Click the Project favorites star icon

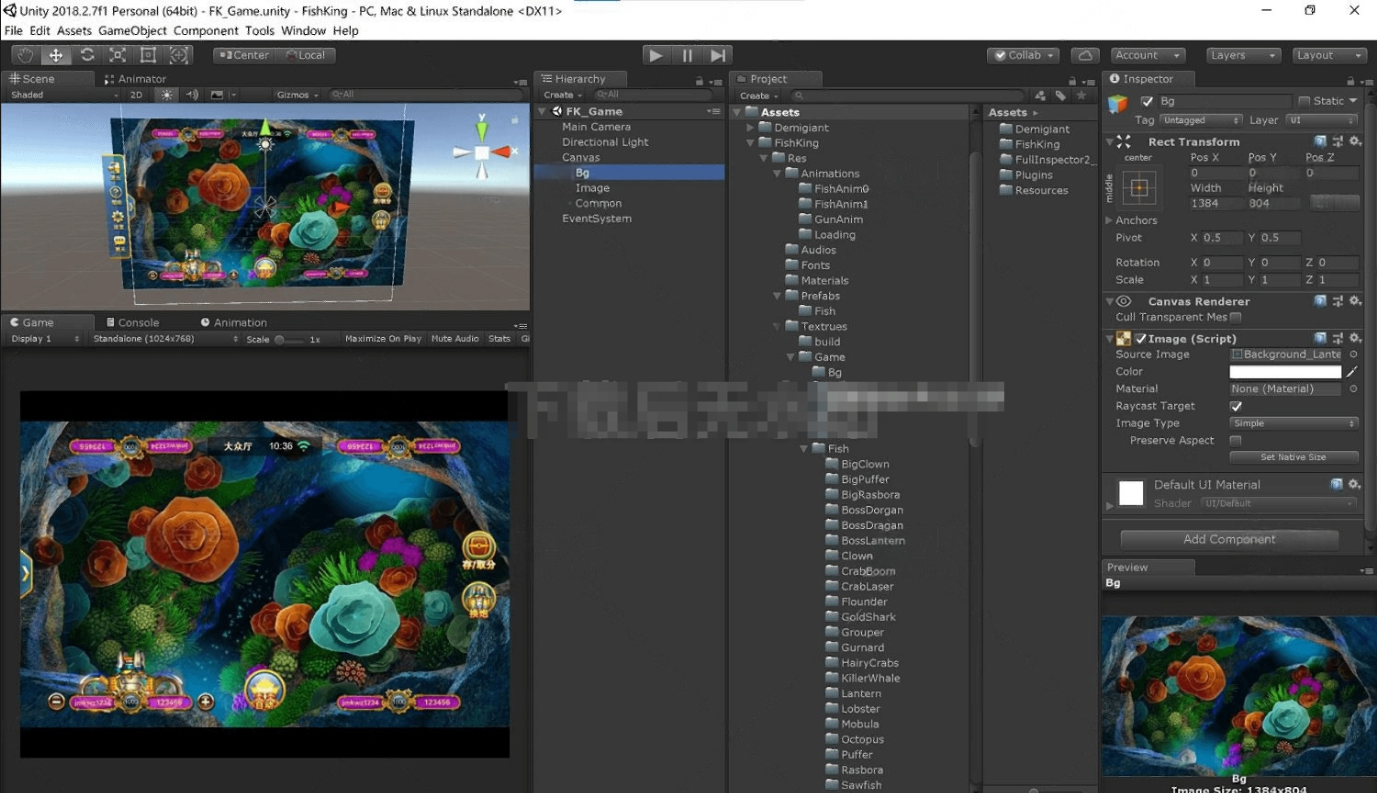tap(1081, 95)
